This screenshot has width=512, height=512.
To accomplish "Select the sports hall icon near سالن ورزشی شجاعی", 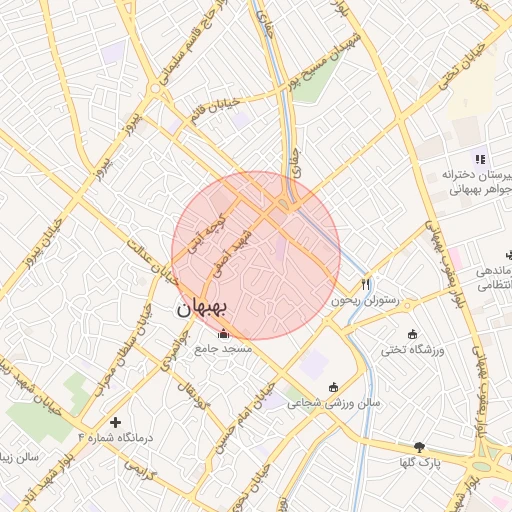I will click(x=333, y=387).
